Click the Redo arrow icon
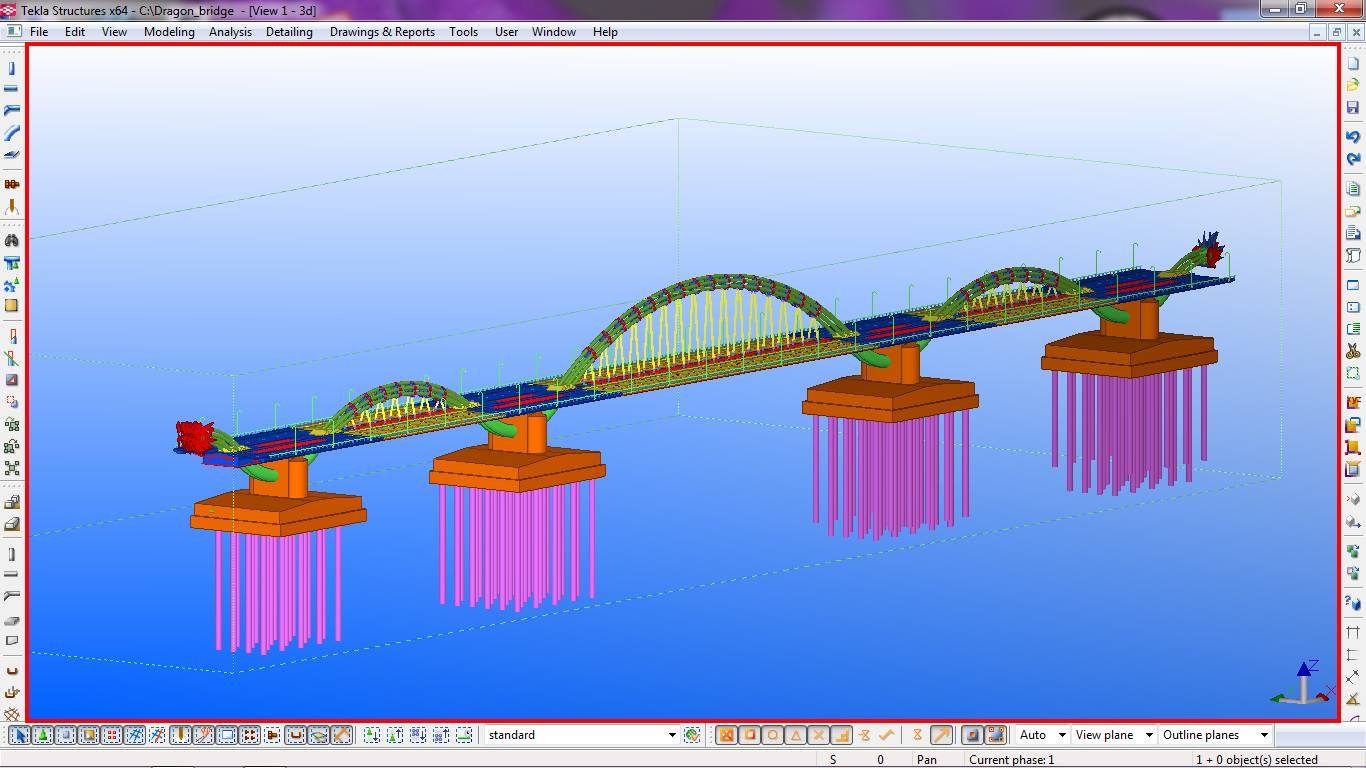The image size is (1366, 768). (x=1353, y=159)
